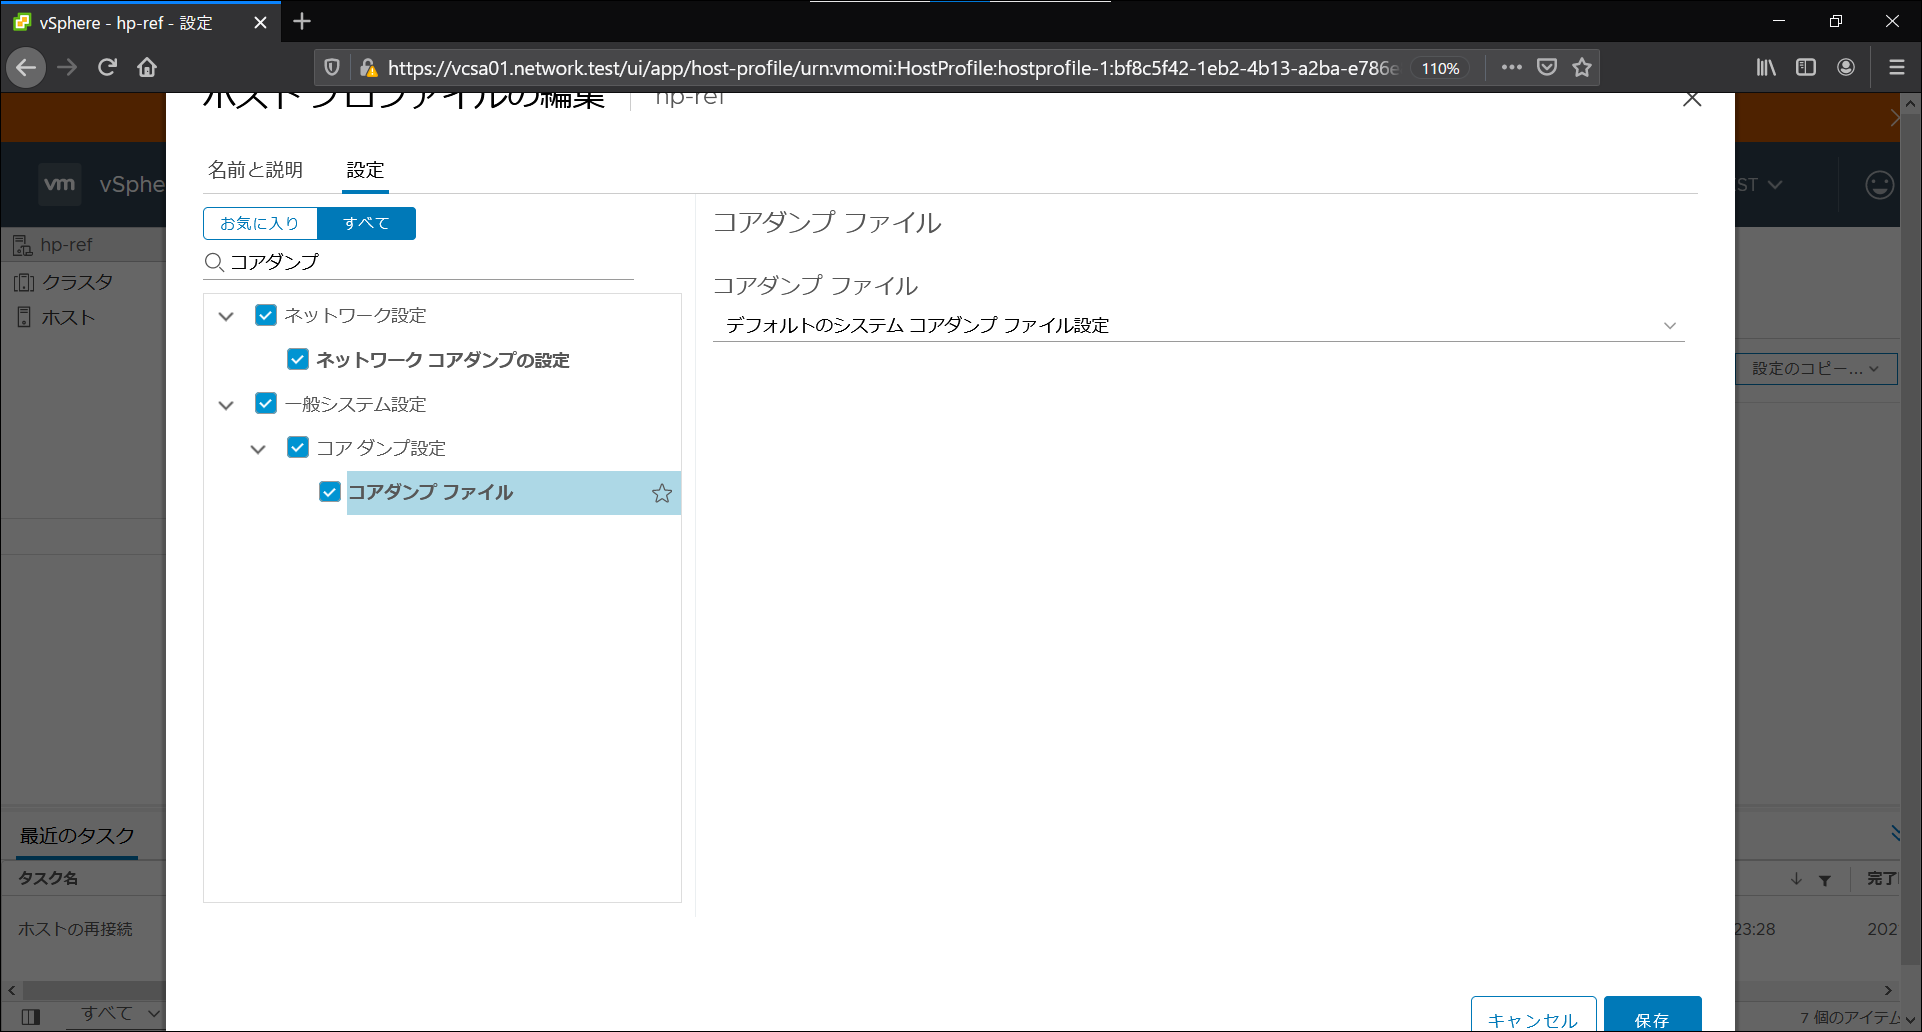Switch to 設定 tab
The image size is (1922, 1032).
pyautogui.click(x=365, y=170)
